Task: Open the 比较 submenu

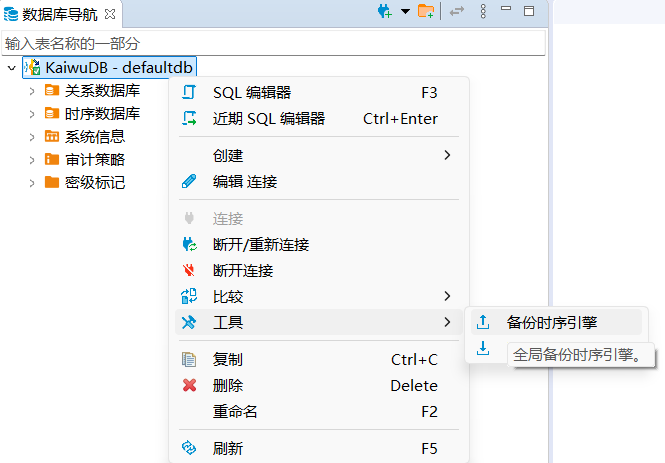Action: coord(319,296)
